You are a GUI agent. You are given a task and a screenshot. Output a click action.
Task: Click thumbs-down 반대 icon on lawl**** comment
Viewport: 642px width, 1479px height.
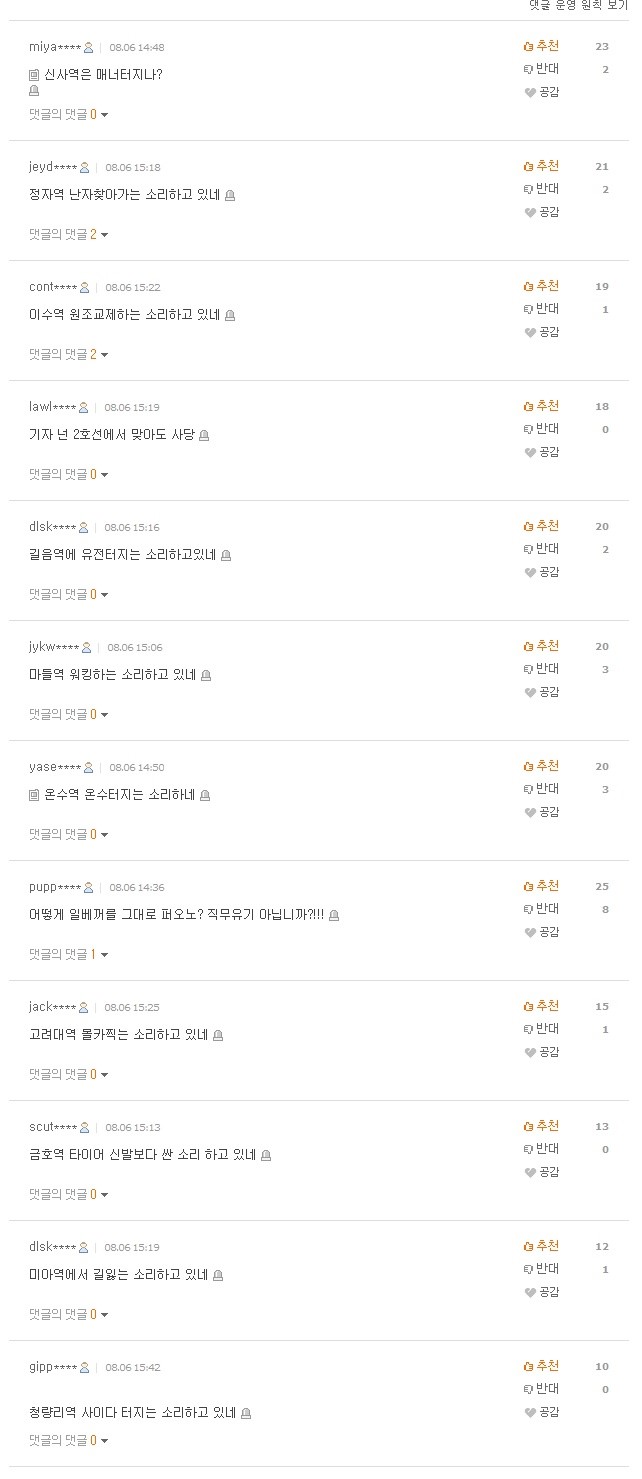pyautogui.click(x=528, y=429)
